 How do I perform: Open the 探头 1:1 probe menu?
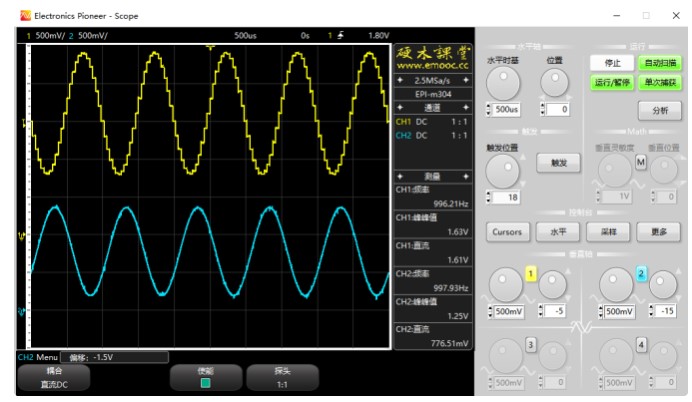click(282, 378)
